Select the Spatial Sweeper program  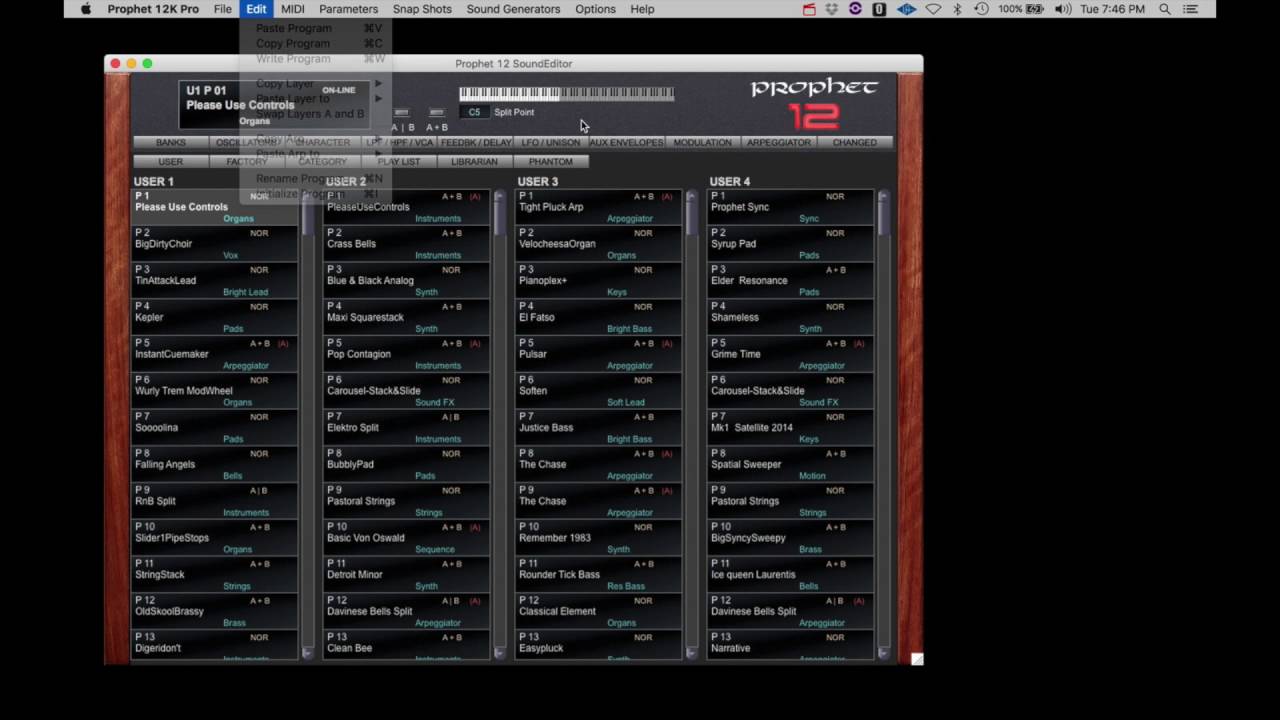[x=791, y=465]
